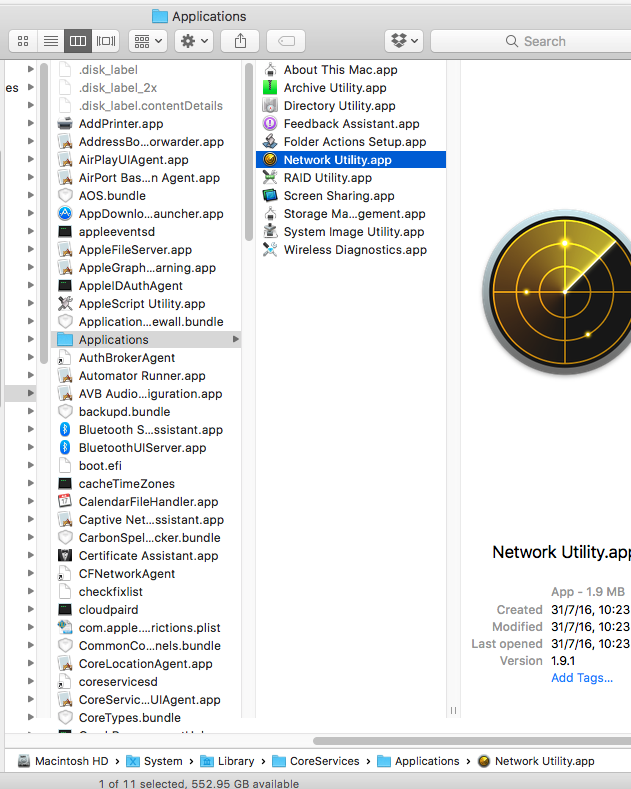Screen dimensions: 631x789
Task: Expand the left column row beside appleeventsd
Action: point(31,231)
